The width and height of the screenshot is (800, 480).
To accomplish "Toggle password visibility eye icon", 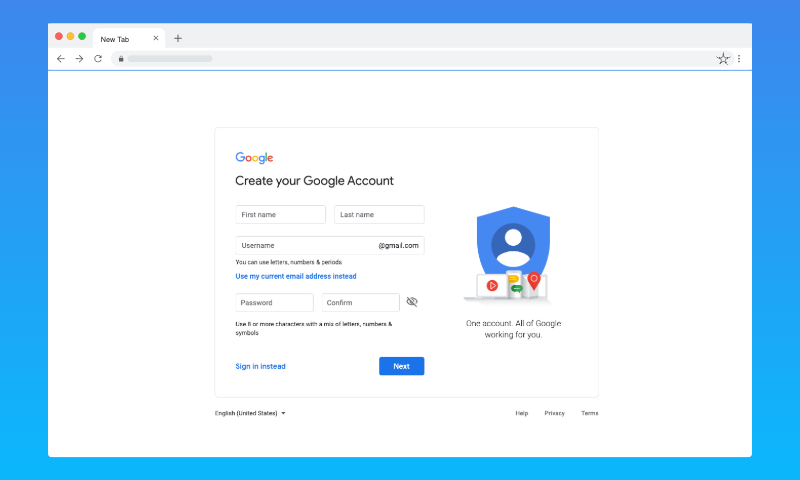I will 412,302.
